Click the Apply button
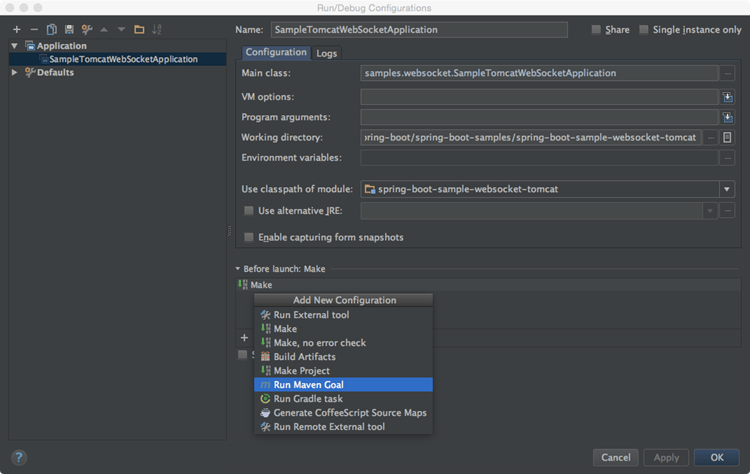 (x=666, y=458)
